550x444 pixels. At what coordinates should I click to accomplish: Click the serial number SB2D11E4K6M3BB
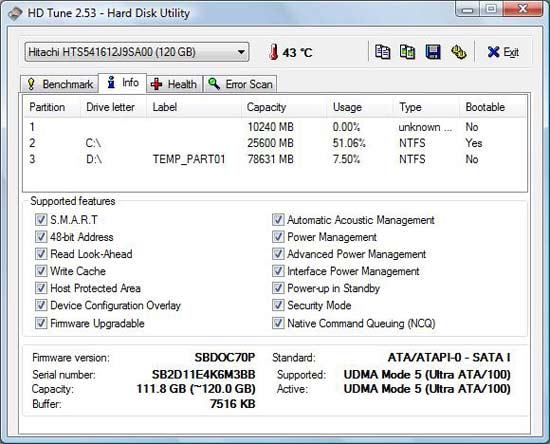203,375
